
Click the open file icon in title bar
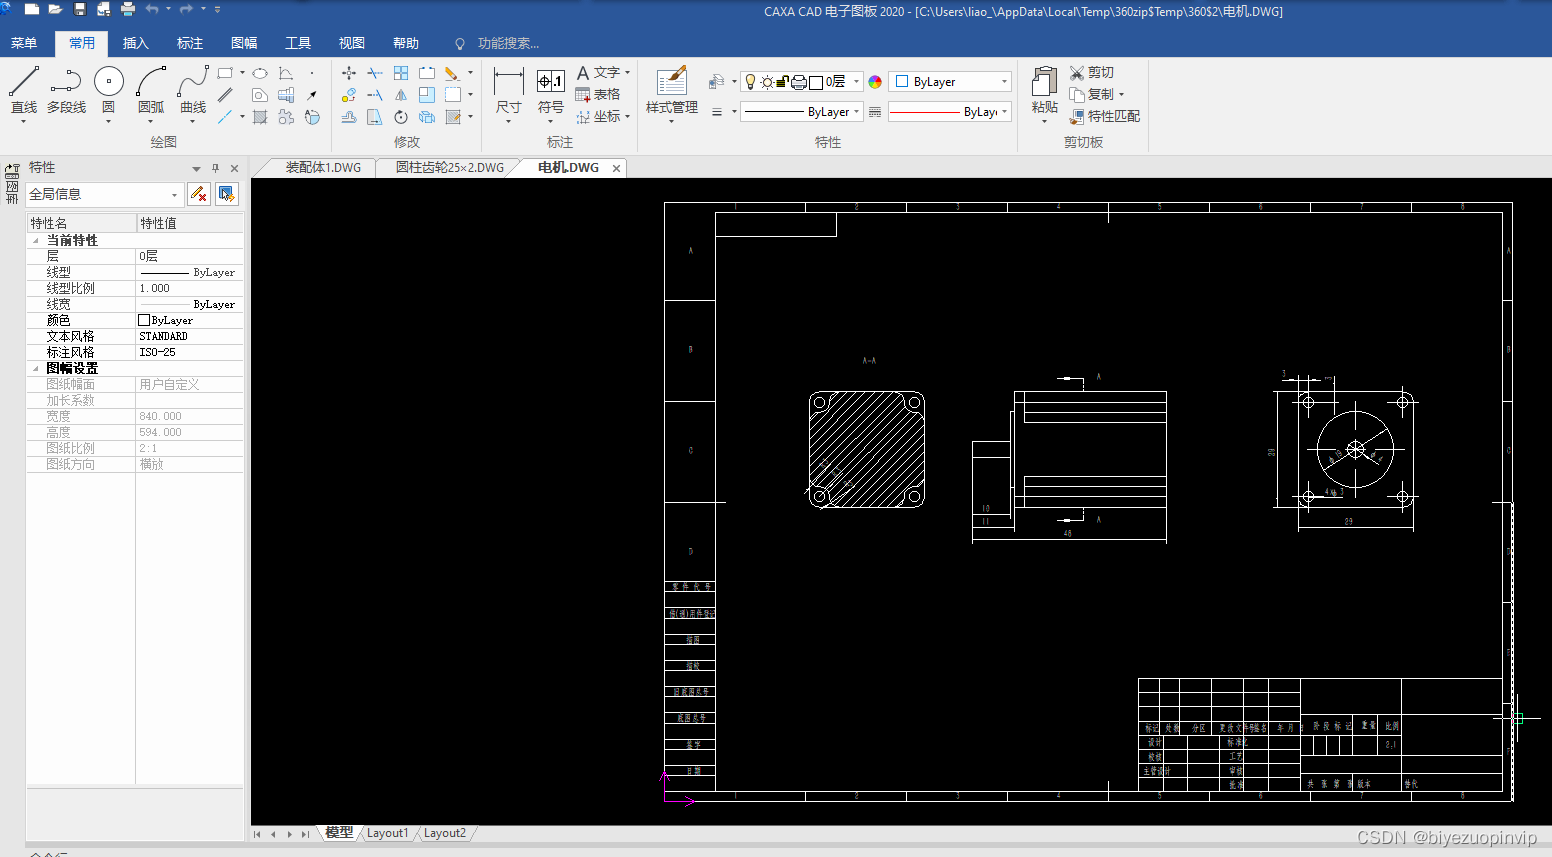[55, 9]
